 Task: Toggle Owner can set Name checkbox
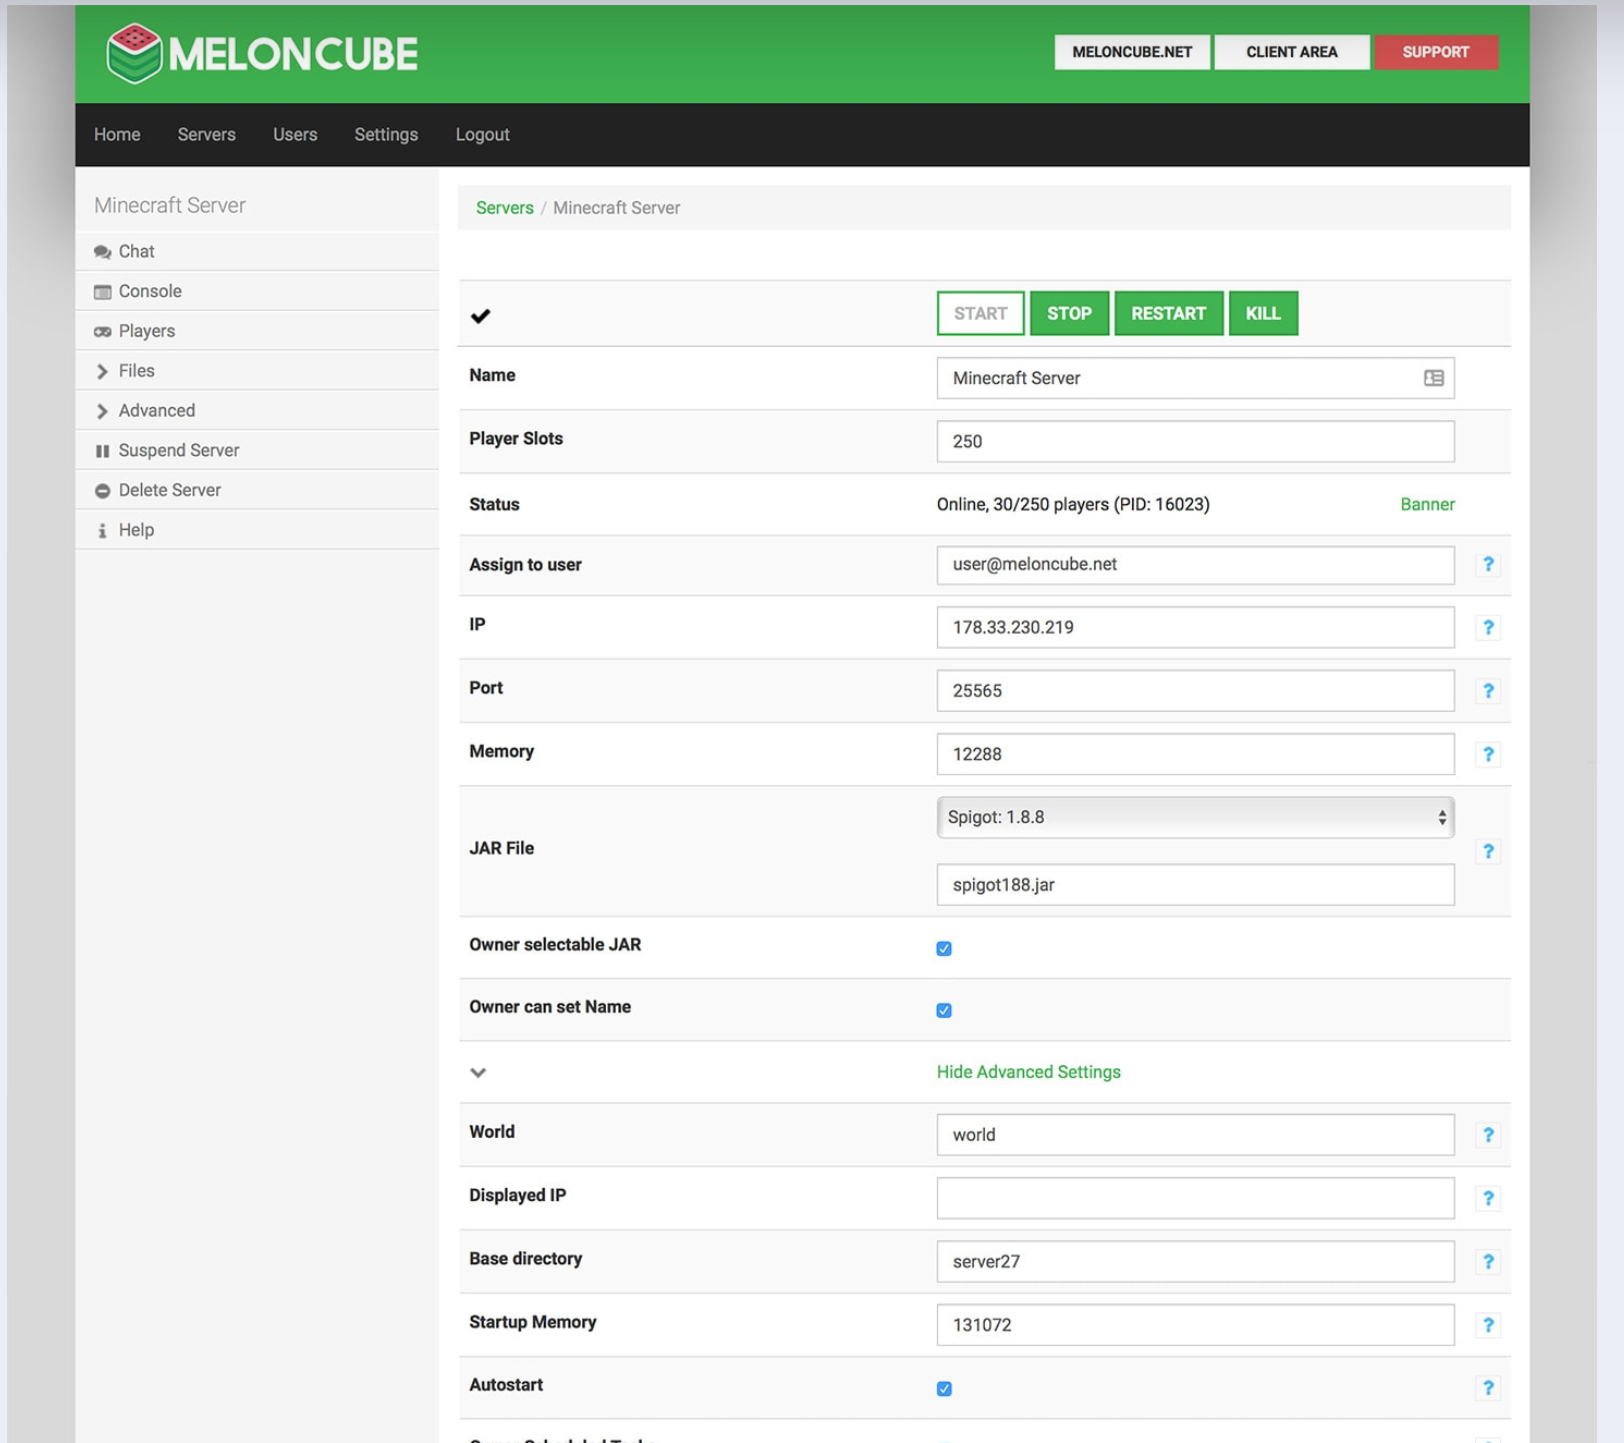944,1011
